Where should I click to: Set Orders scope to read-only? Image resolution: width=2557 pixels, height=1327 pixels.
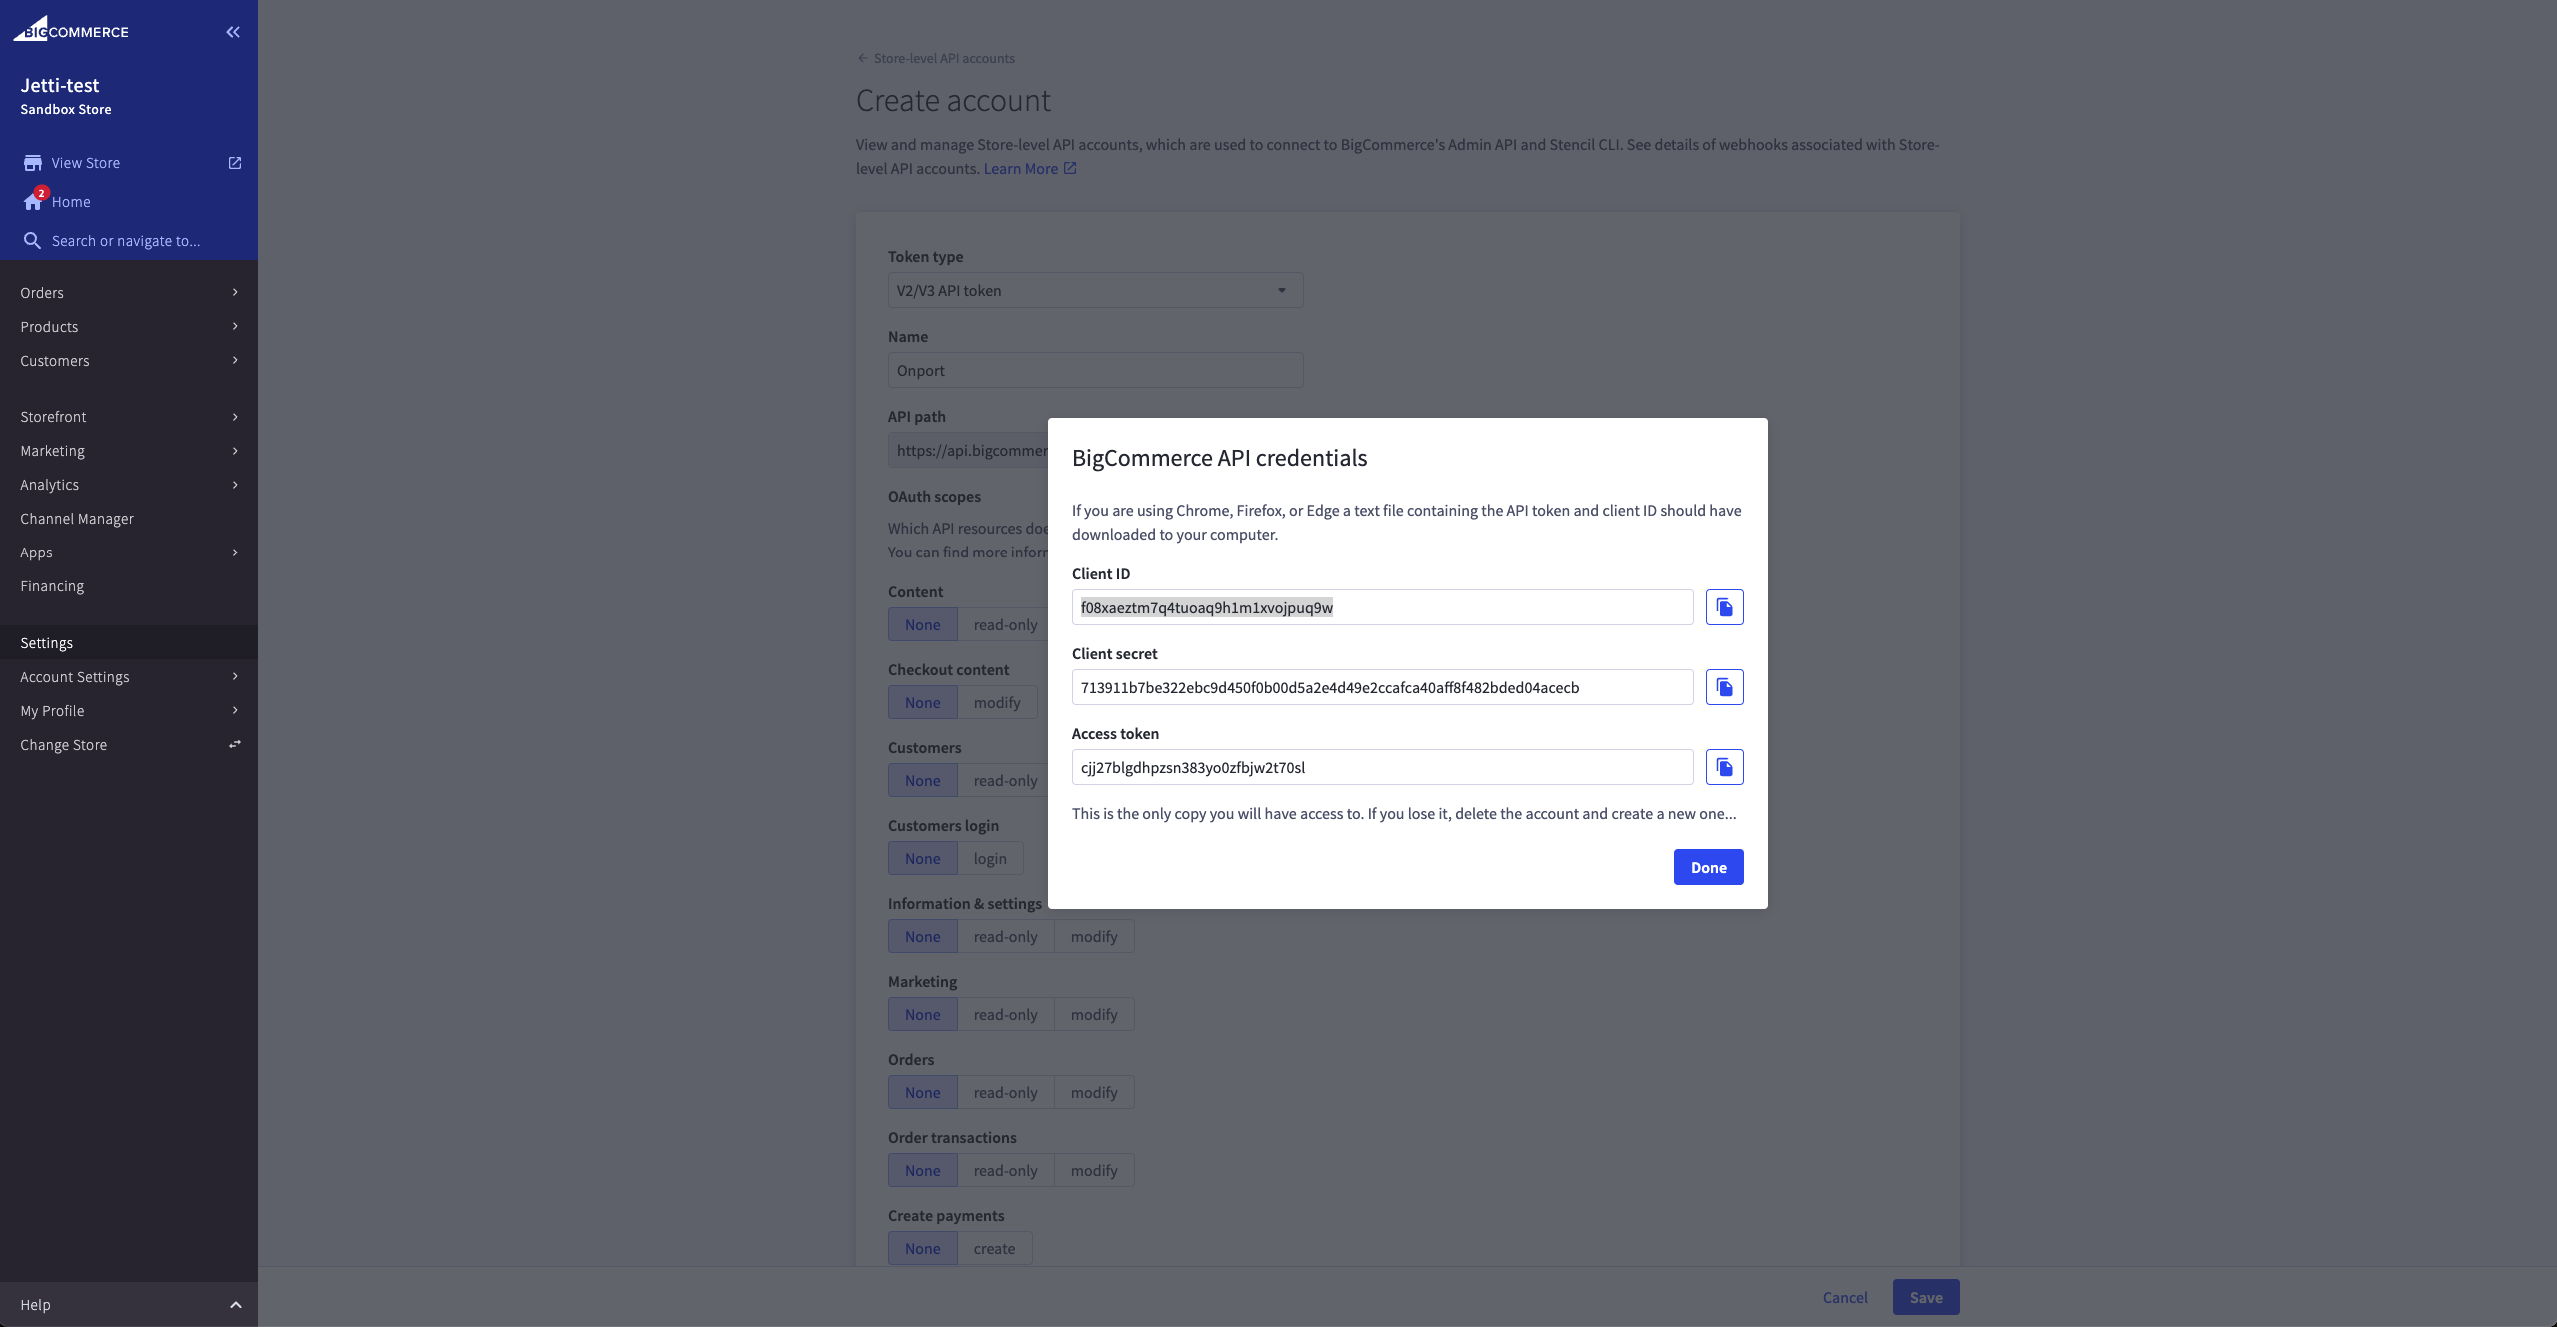[x=1006, y=1092]
